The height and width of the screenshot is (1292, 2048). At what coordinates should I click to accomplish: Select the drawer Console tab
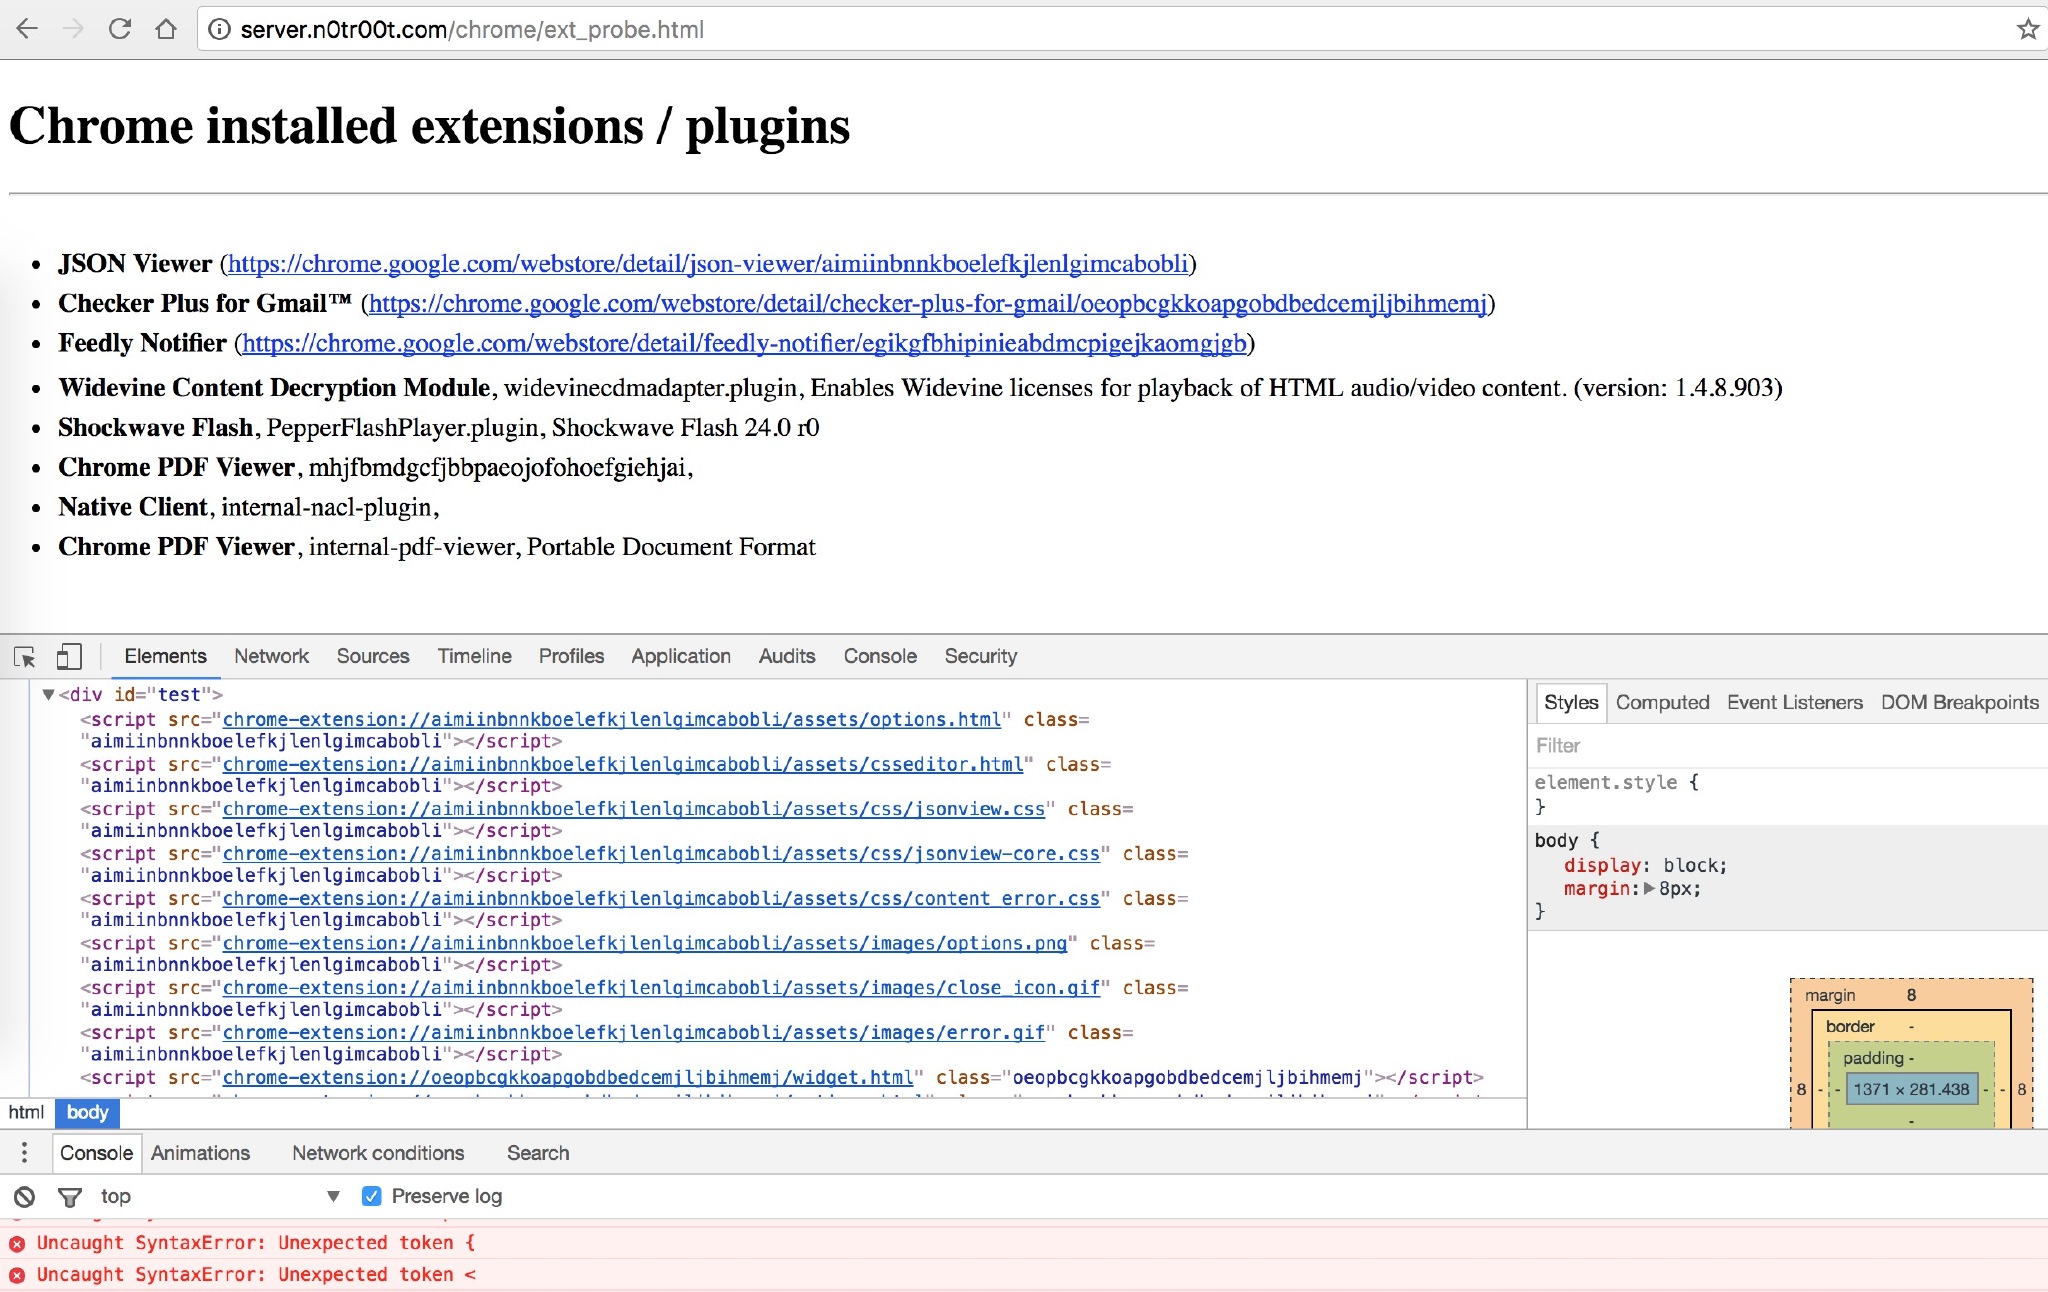[x=96, y=1153]
